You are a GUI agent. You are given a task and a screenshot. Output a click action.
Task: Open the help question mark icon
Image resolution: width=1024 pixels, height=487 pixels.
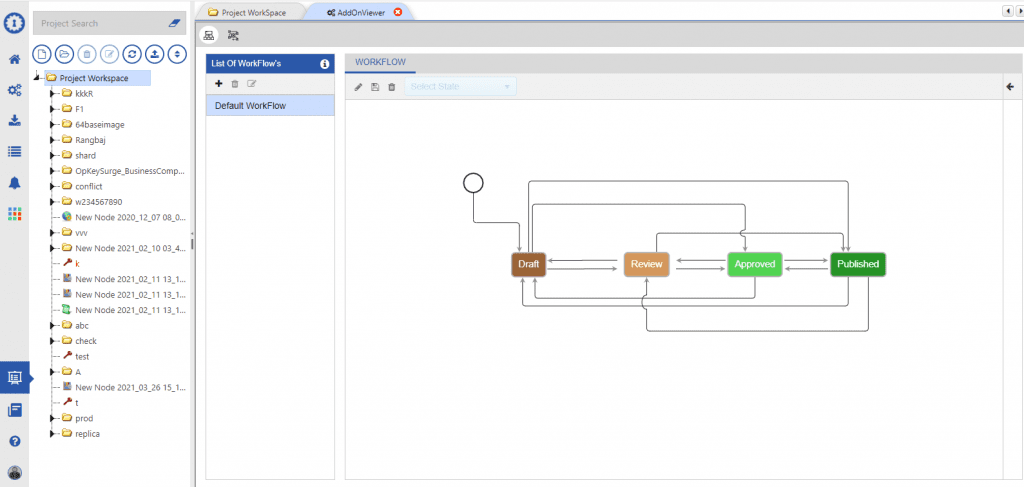coord(14,440)
